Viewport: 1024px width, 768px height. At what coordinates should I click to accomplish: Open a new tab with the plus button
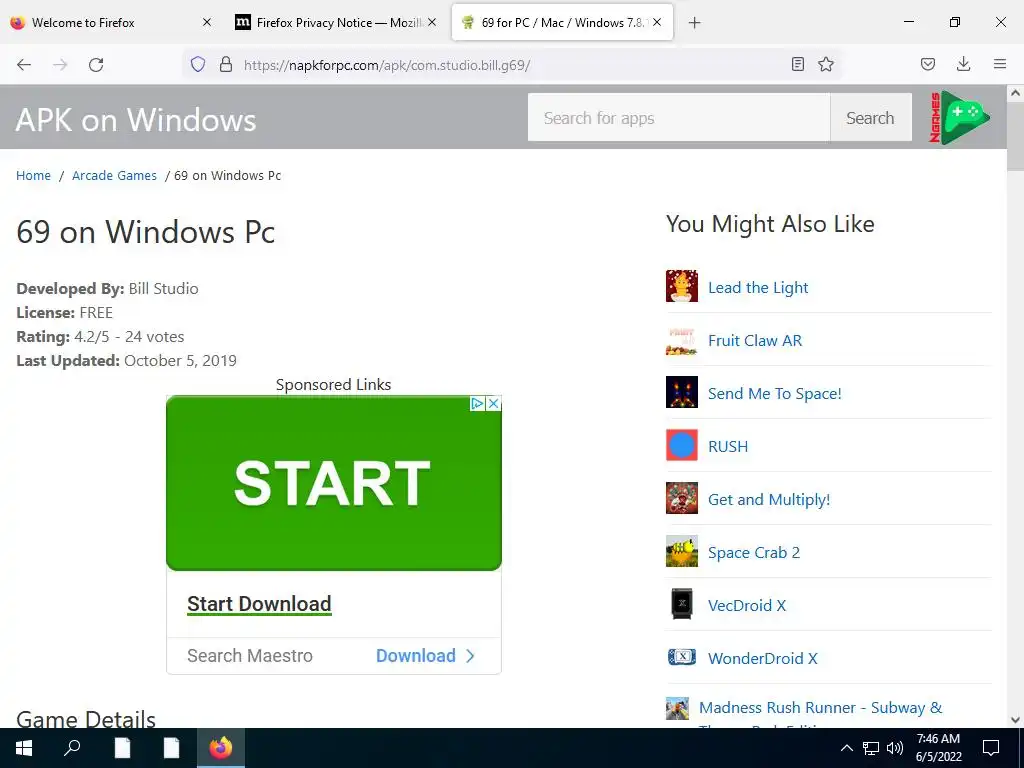(695, 23)
